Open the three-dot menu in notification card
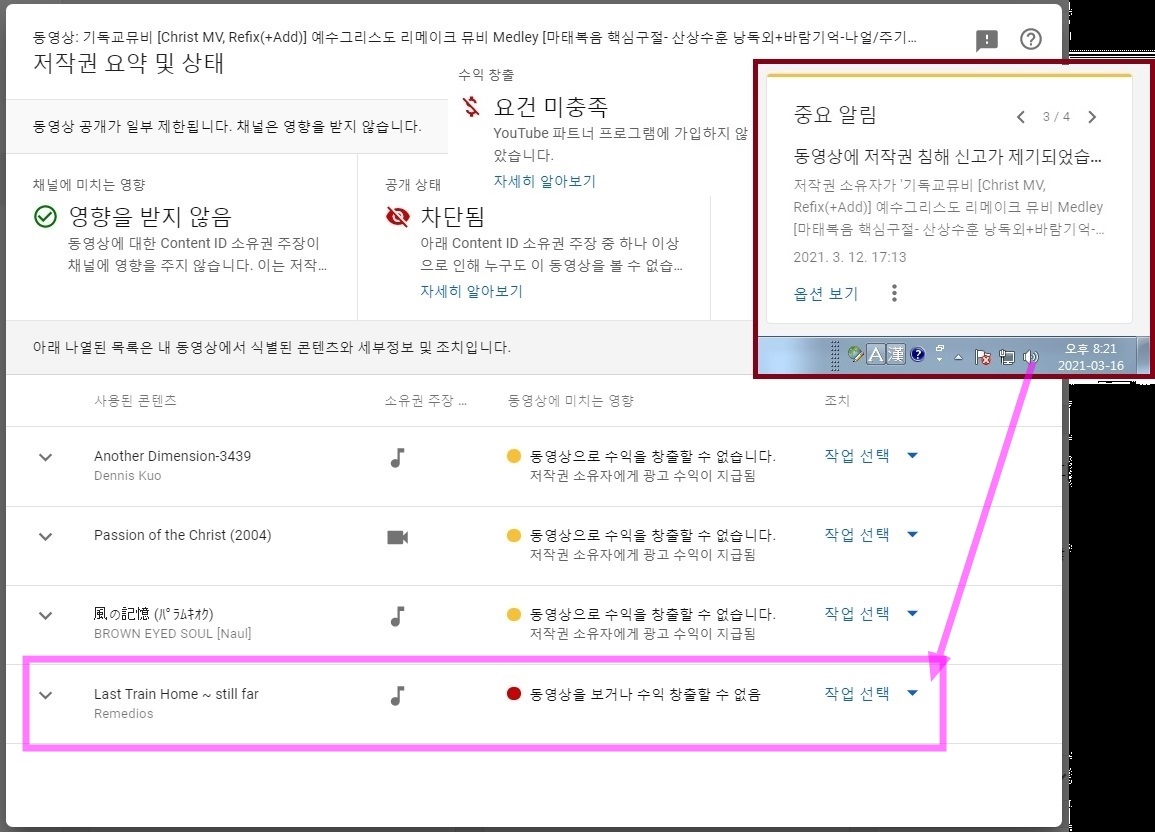This screenshot has height=832, width=1155. [894, 293]
